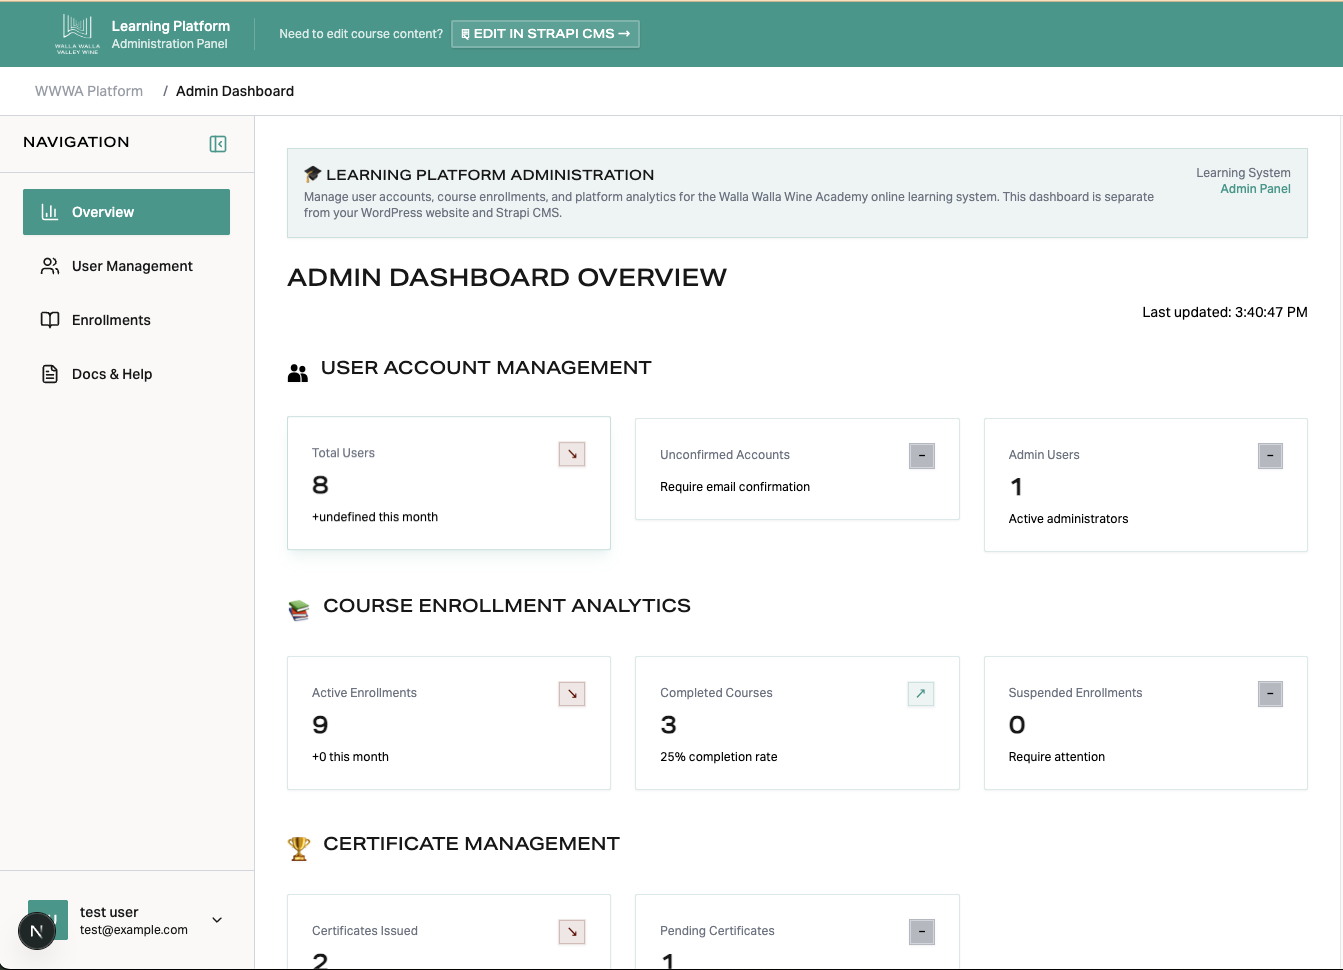Viewport: 1343px width, 970px height.
Task: Follow the WWWA Platform breadcrumb link
Action: 89,91
